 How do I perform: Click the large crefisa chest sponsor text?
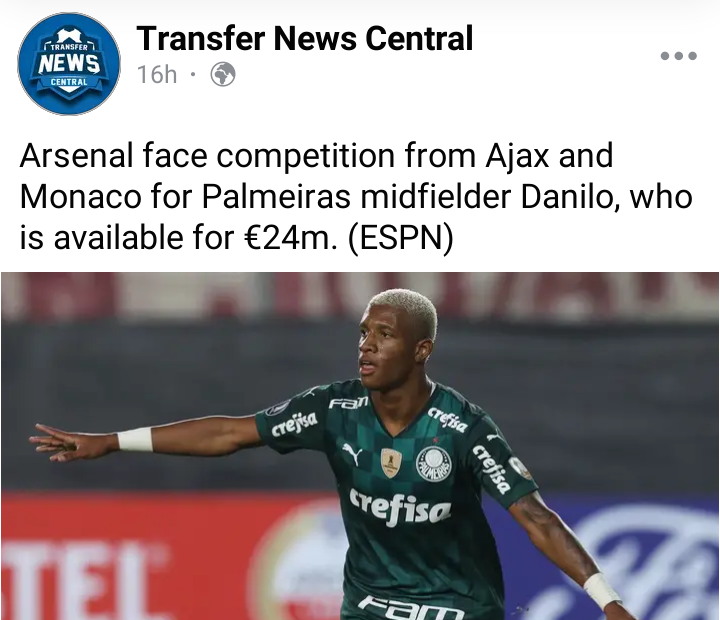click(400, 507)
